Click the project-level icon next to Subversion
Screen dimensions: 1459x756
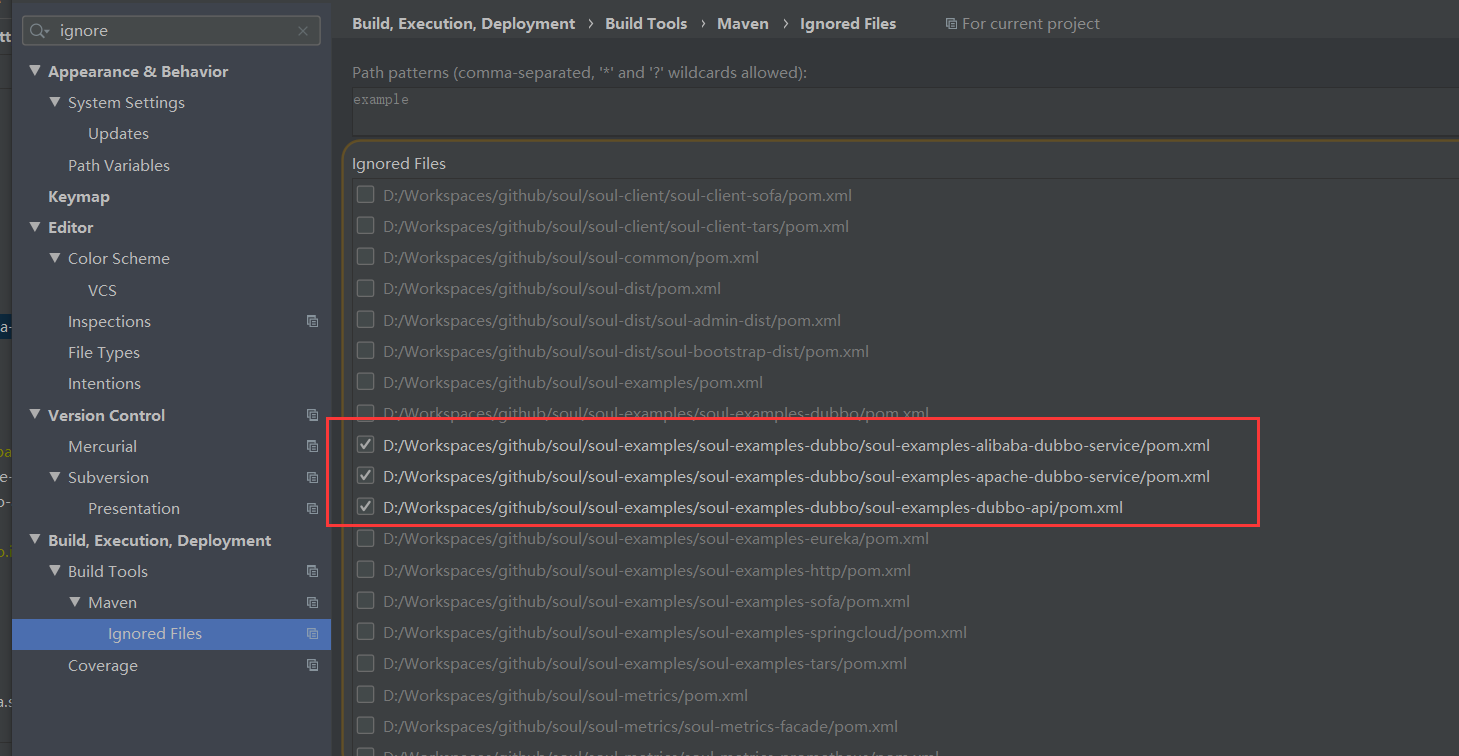(312, 477)
